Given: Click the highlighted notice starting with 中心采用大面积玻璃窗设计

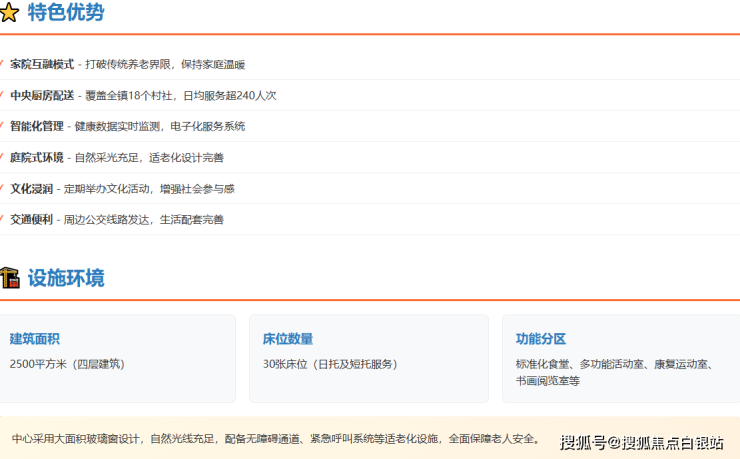Looking at the screenshot, I should pyautogui.click(x=275, y=438).
